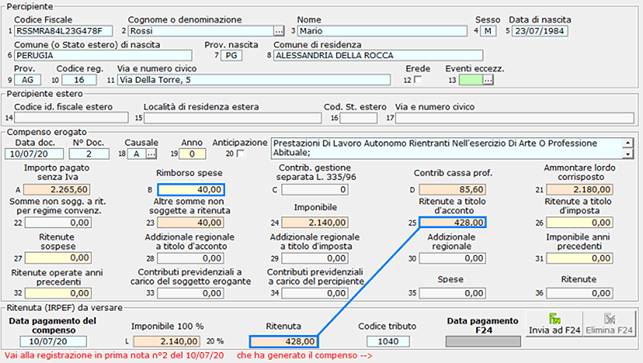Open Eventi eccezz. ellipsis button
Image resolution: width=643 pixels, height=363 pixels.
[x=488, y=80]
